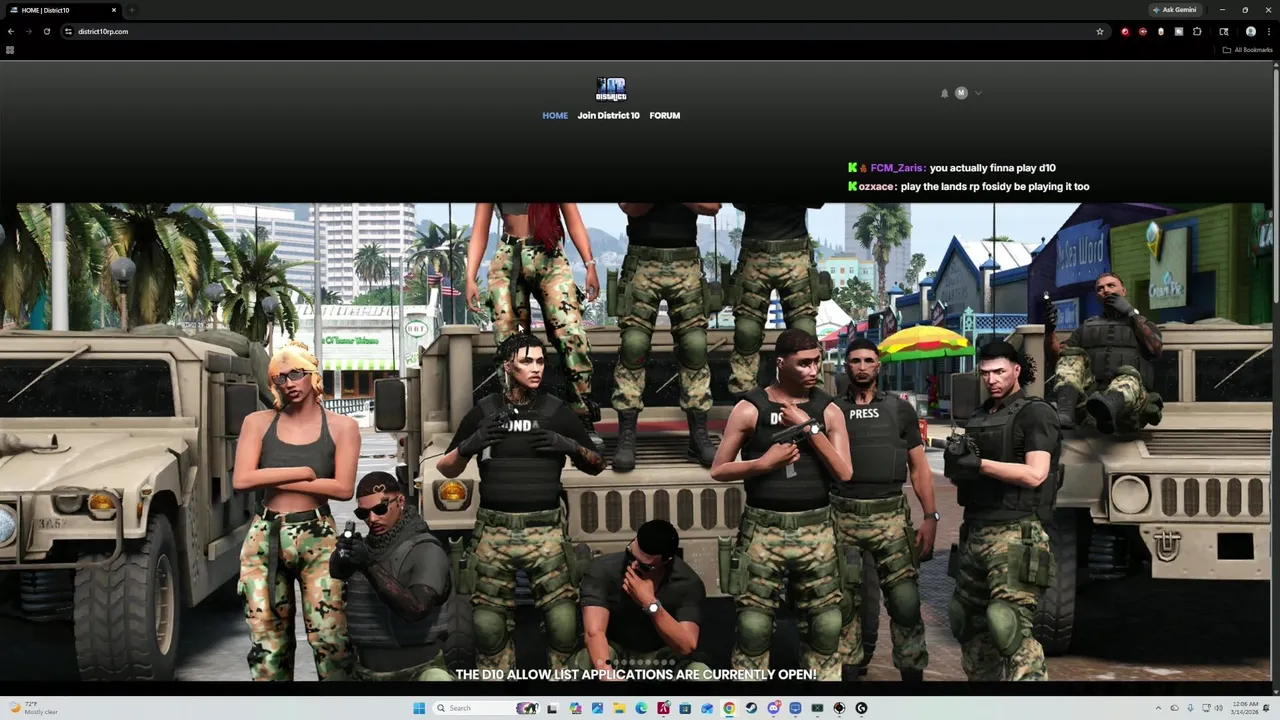Click the carousel pagination dots

[x=636, y=662]
